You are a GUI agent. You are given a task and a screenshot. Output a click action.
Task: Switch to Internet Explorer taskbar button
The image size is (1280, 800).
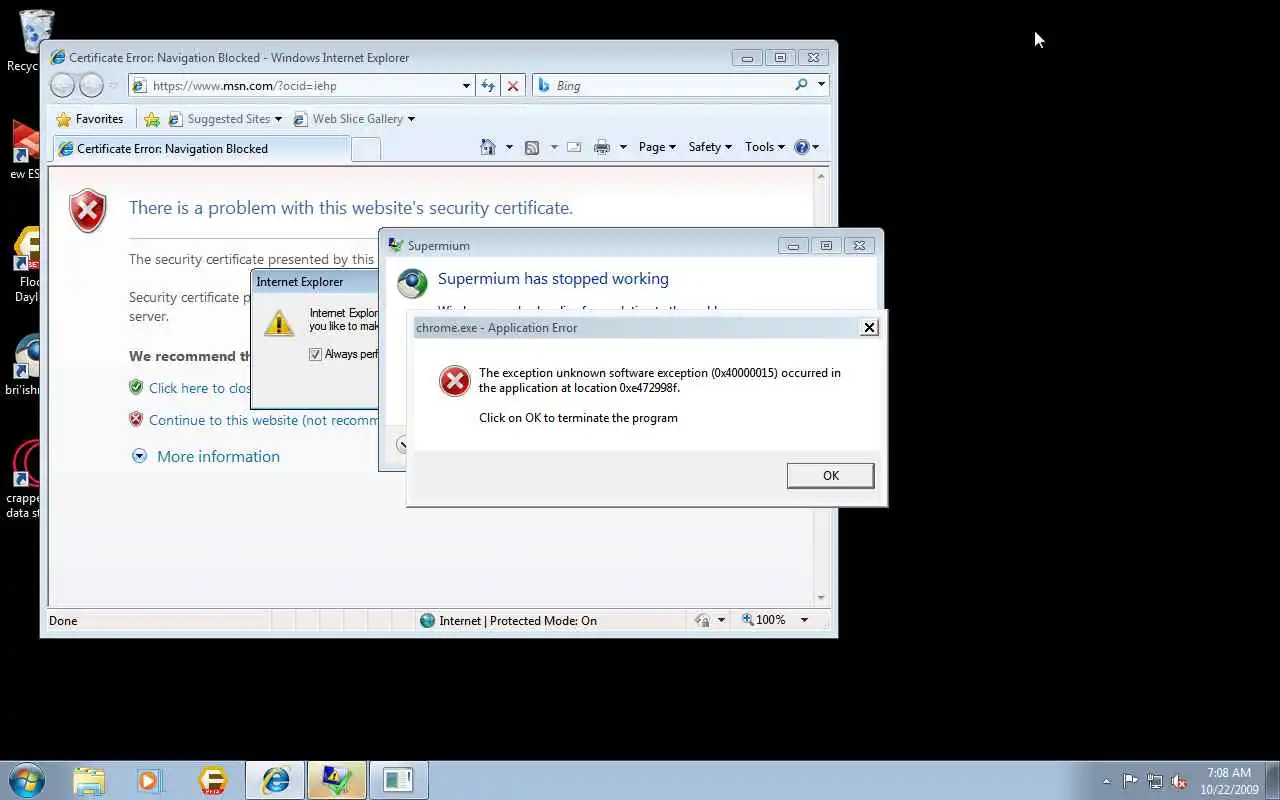click(275, 780)
